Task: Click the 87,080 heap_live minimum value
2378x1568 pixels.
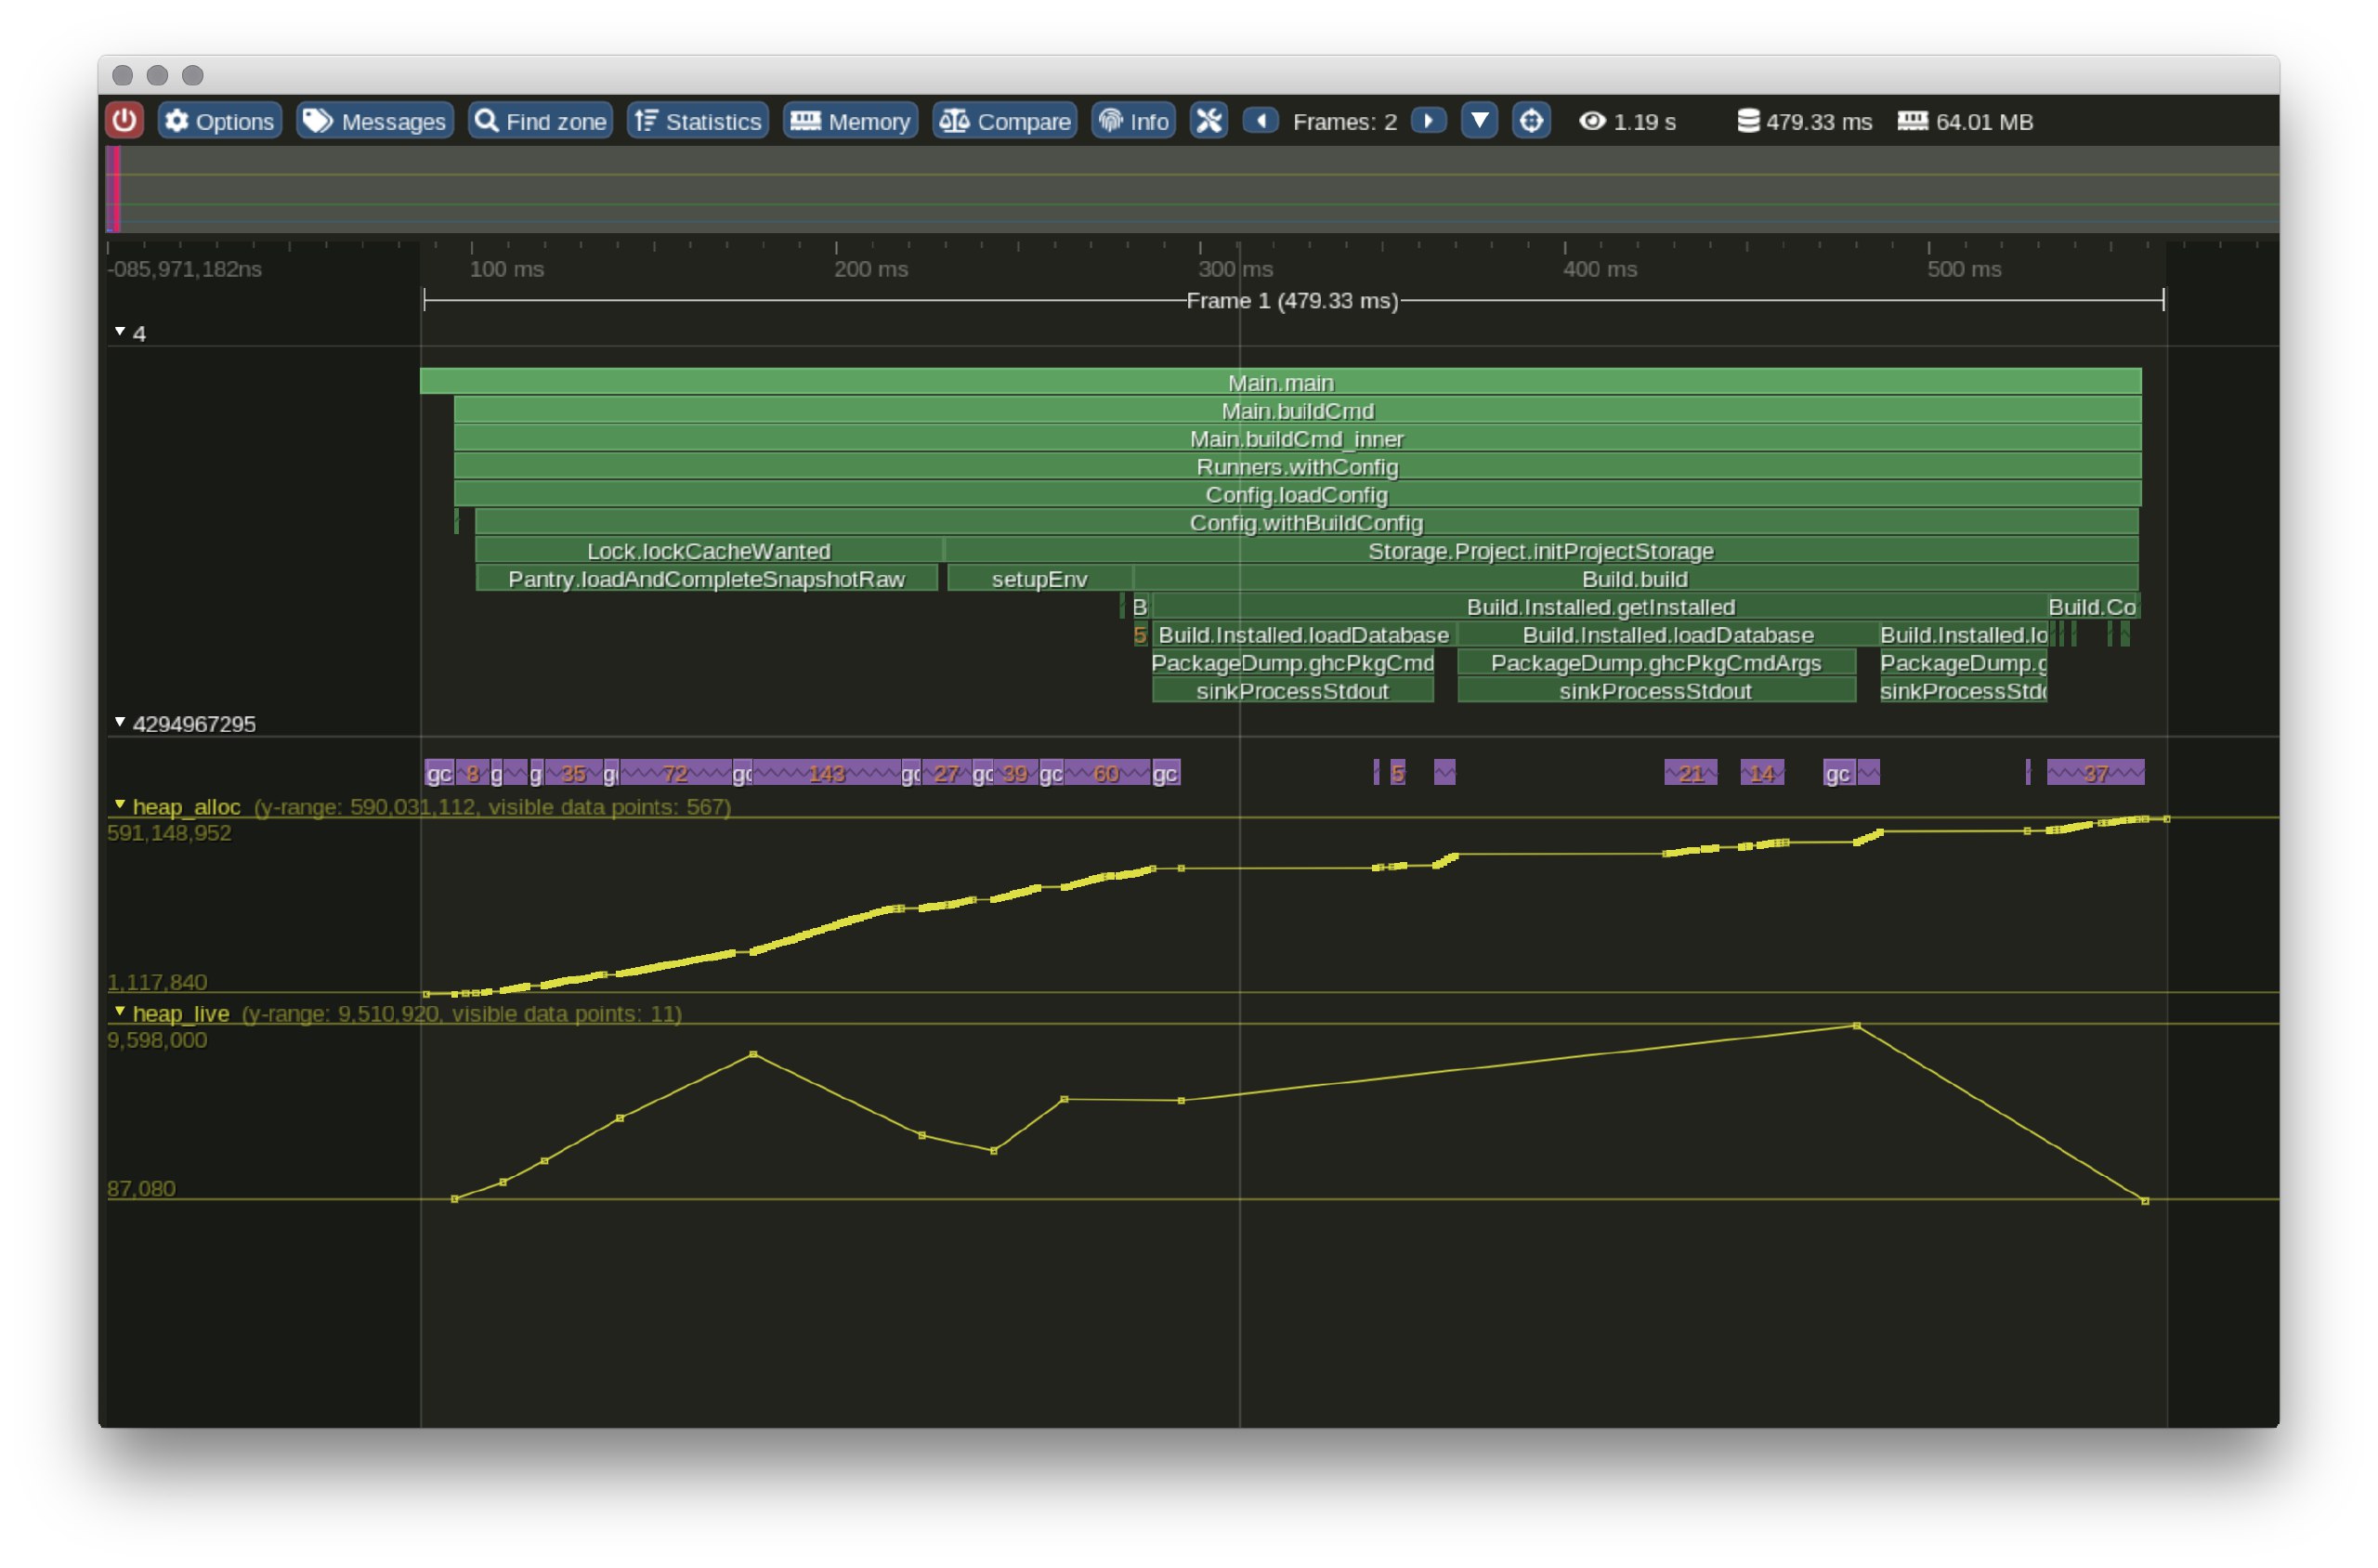Action: click(x=141, y=1188)
